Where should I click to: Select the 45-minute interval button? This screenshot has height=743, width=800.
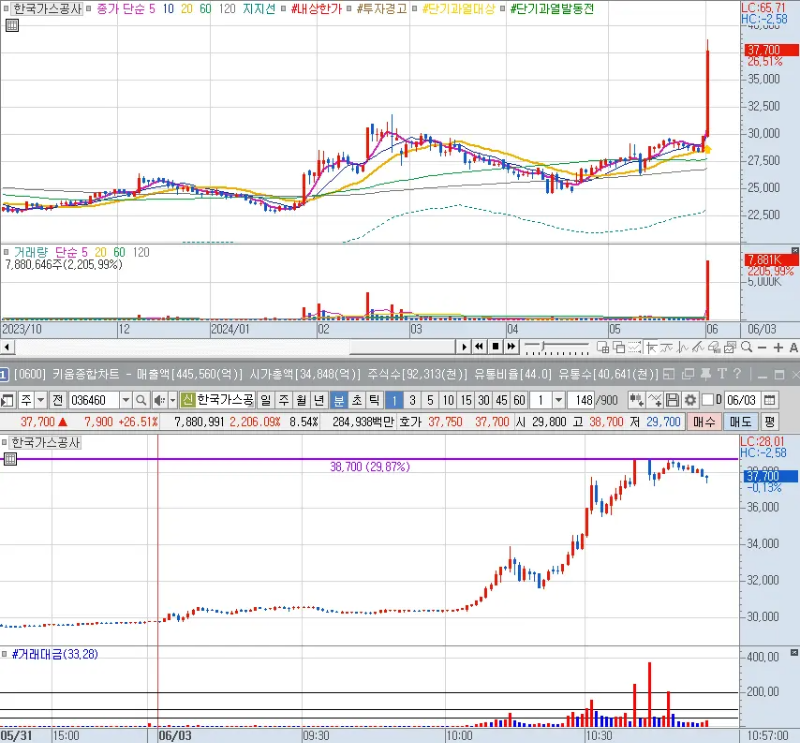point(502,400)
